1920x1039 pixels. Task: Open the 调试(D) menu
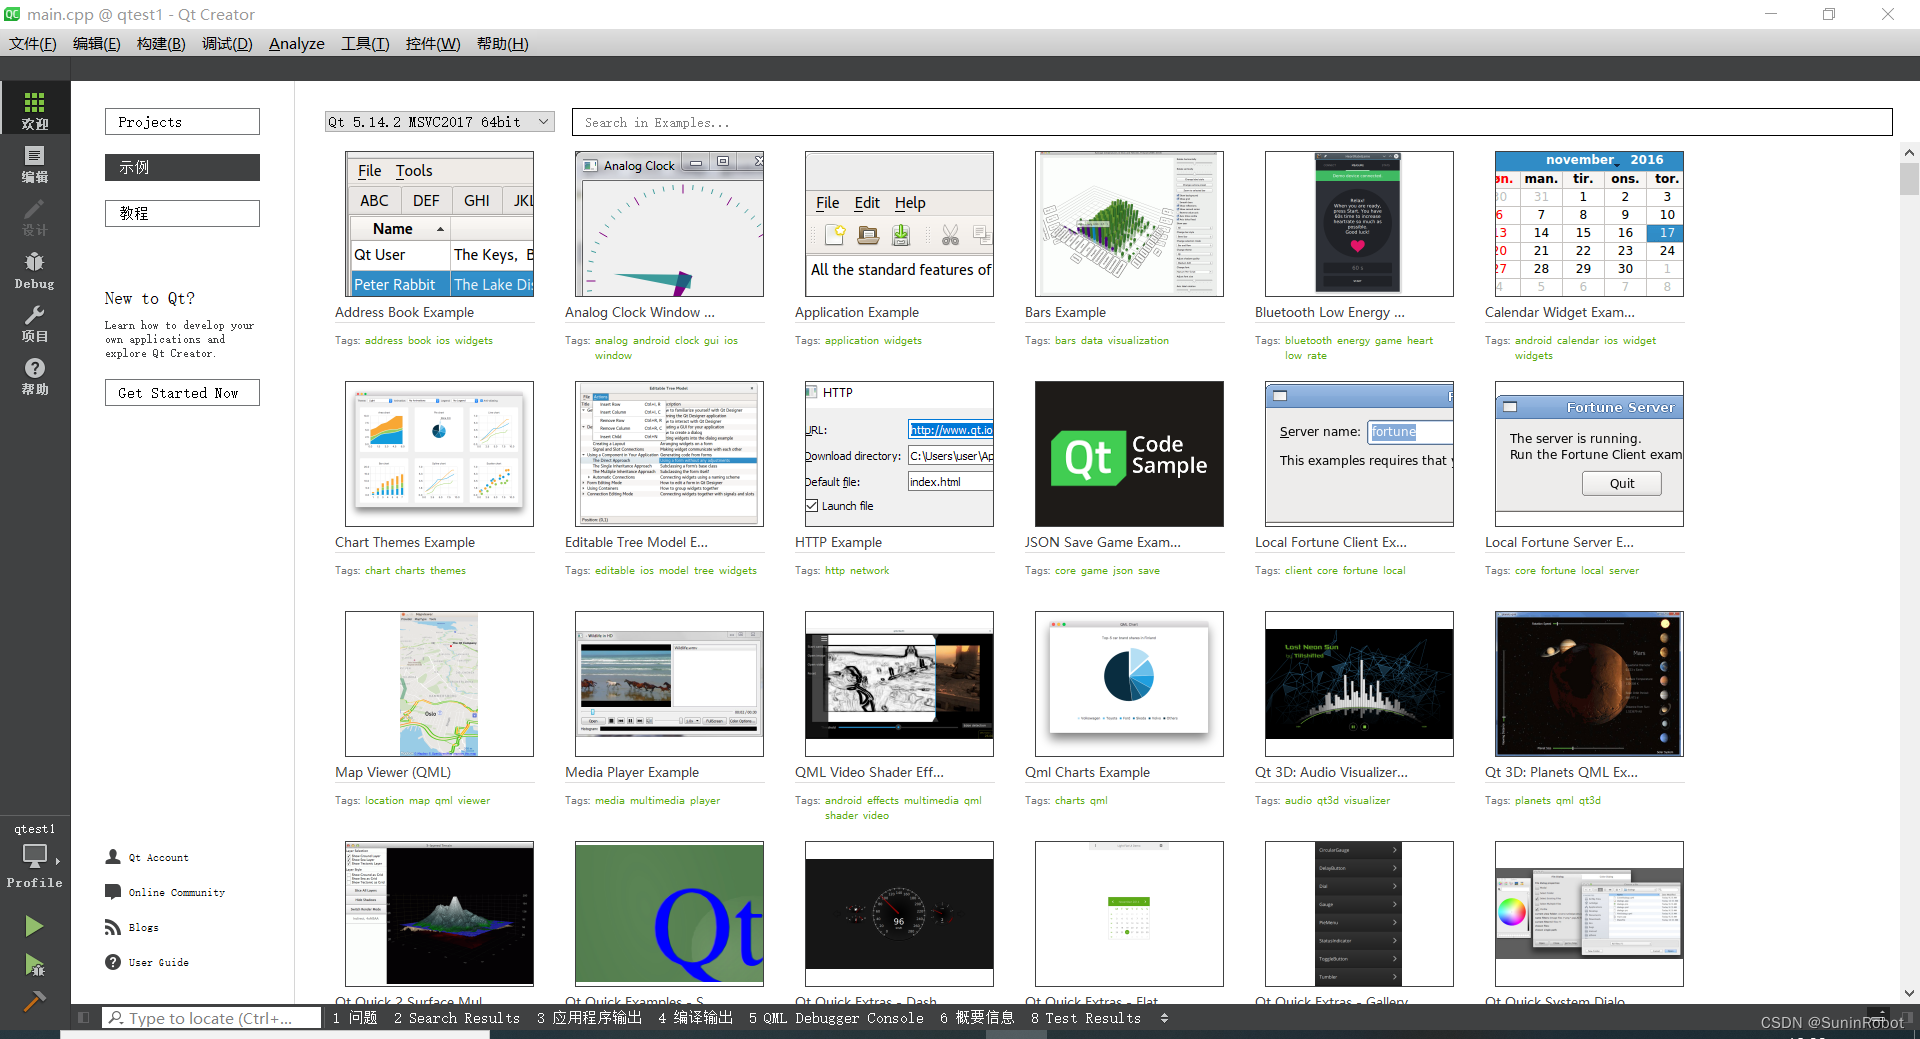pyautogui.click(x=227, y=44)
